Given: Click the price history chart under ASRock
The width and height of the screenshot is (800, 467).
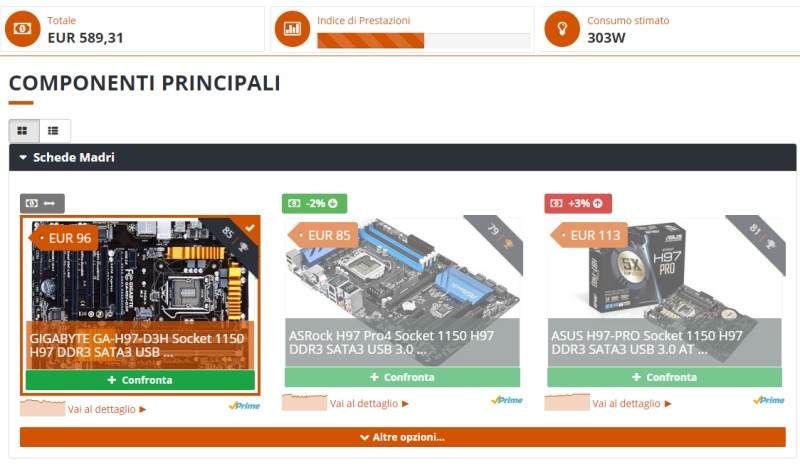Looking at the screenshot, I should point(305,402).
